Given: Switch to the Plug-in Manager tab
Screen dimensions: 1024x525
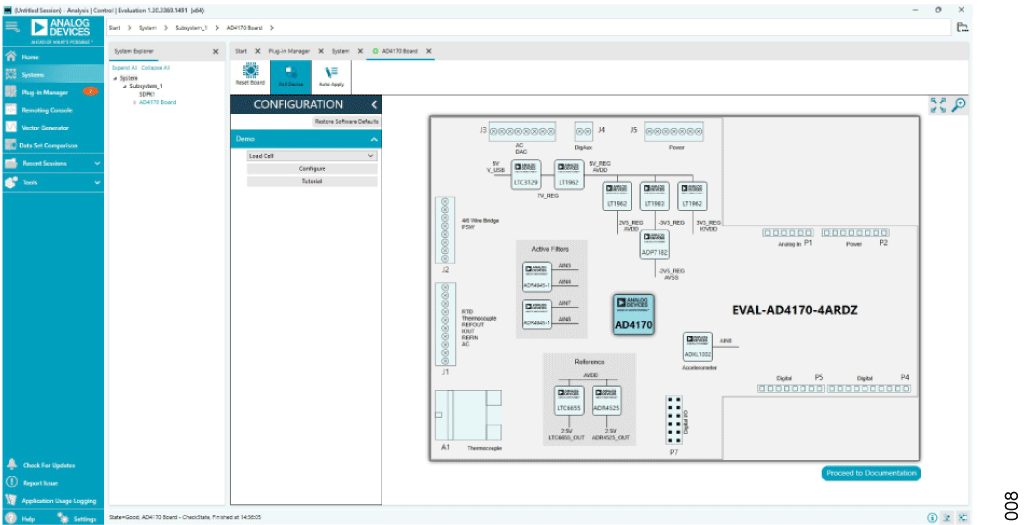Looking at the screenshot, I should click(x=289, y=51).
